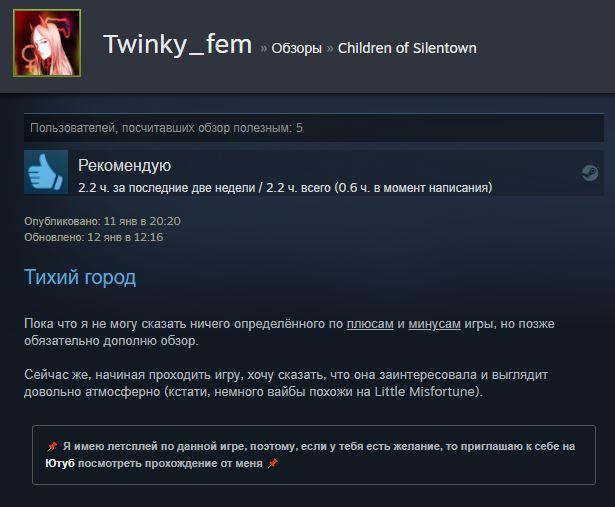The width and height of the screenshot is (615, 507).
Task: Follow the underlined минусам link
Action: pos(434,324)
